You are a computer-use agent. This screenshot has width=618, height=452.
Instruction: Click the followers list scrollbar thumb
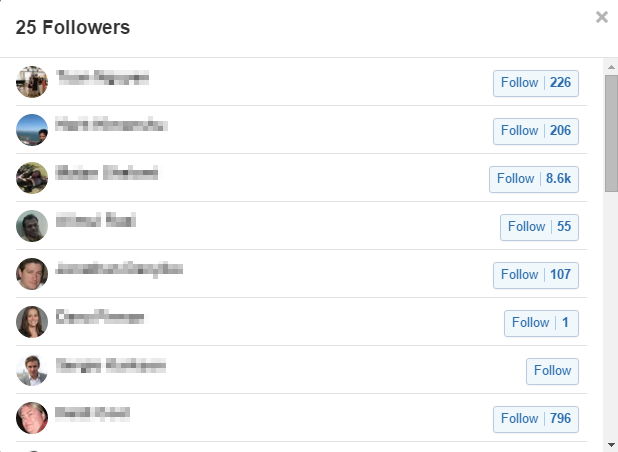(610, 125)
